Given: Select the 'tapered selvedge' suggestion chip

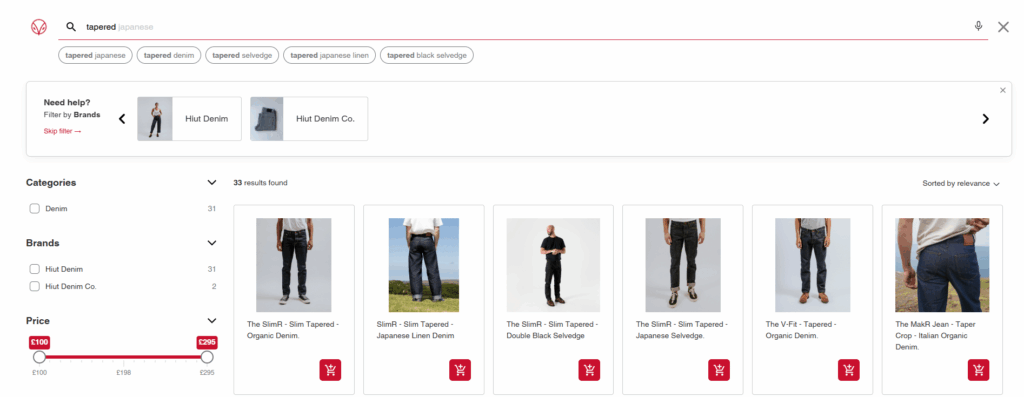Looking at the screenshot, I should [x=242, y=56].
